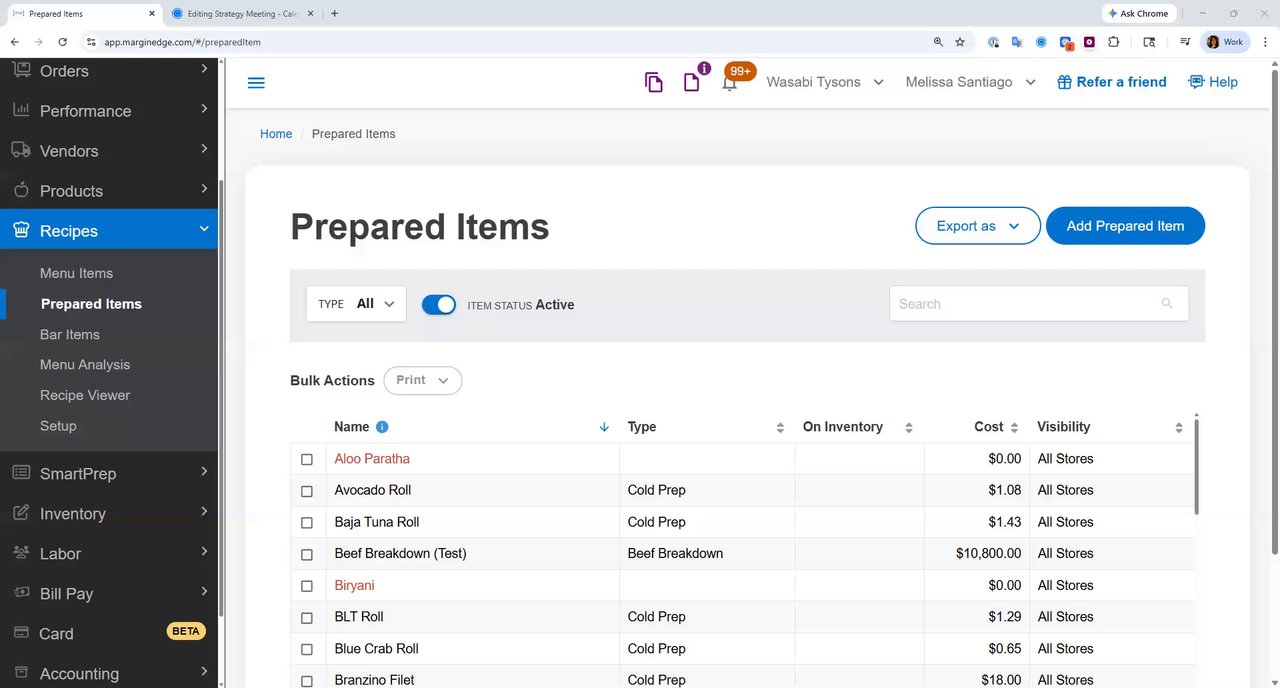Expand the Export as dropdown
The height and width of the screenshot is (688, 1280).
pos(977,226)
